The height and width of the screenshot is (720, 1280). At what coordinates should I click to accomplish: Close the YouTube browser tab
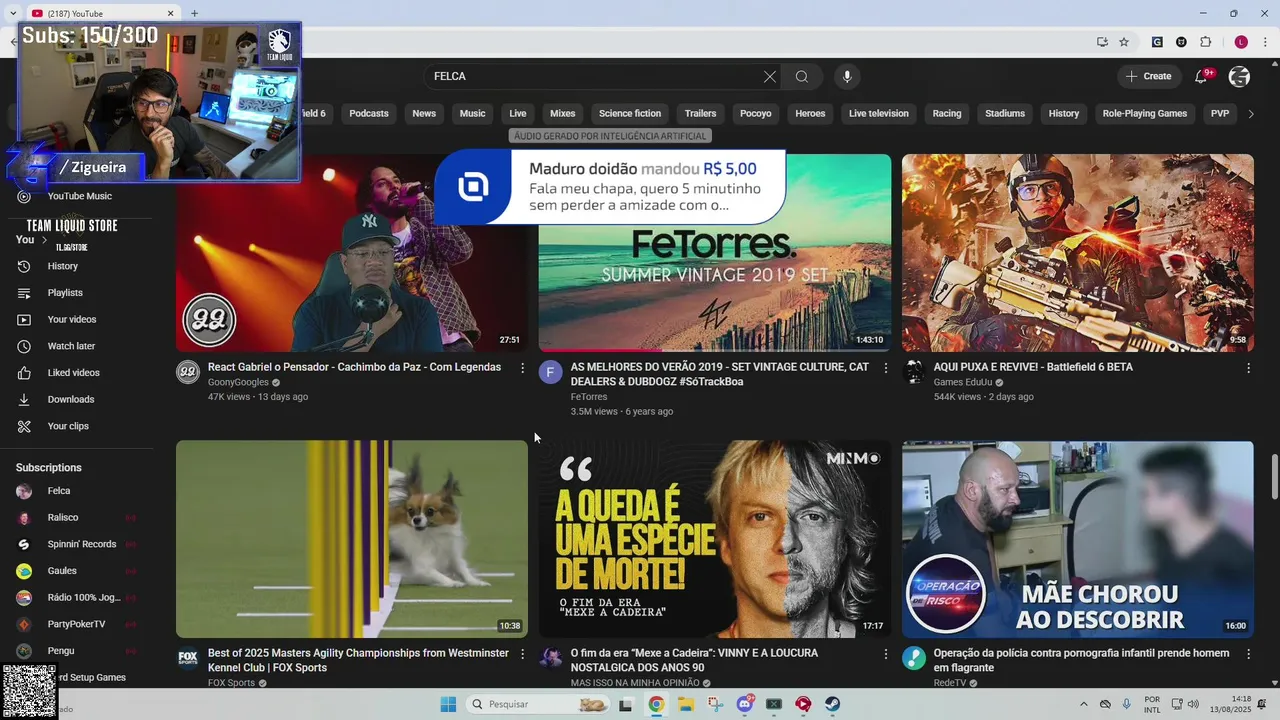point(171,13)
